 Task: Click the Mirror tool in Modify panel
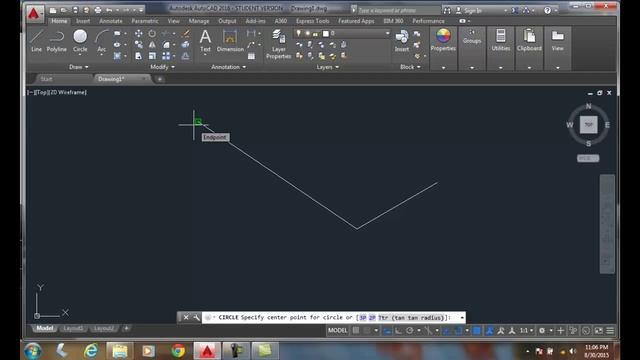point(152,44)
